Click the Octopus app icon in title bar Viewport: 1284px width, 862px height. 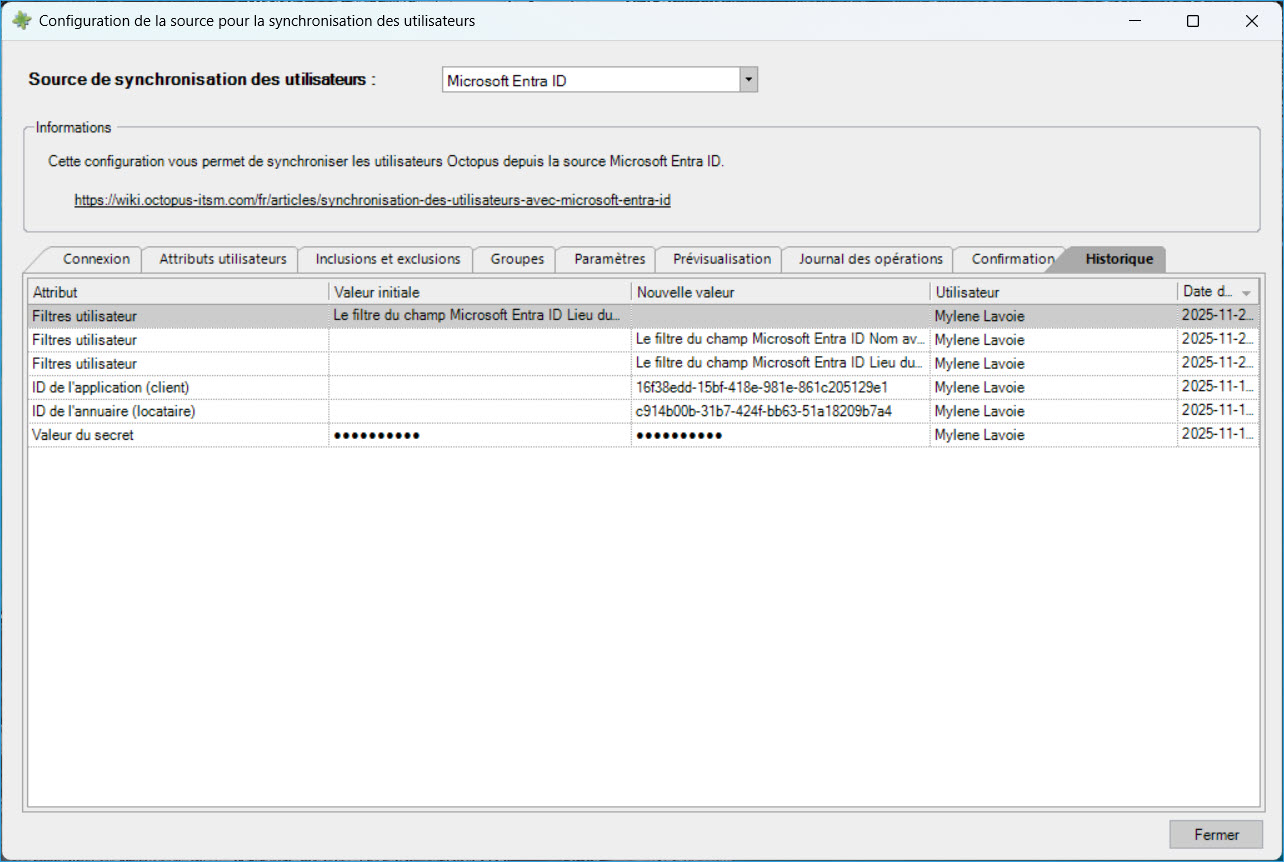(x=21, y=21)
